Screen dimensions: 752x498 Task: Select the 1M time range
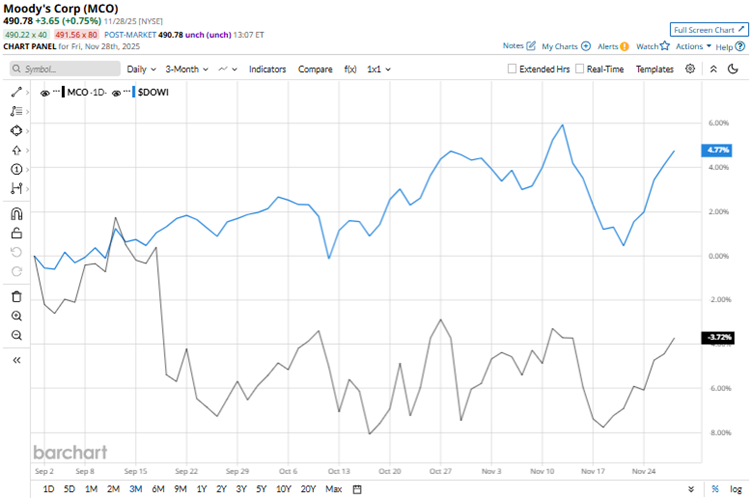91,489
